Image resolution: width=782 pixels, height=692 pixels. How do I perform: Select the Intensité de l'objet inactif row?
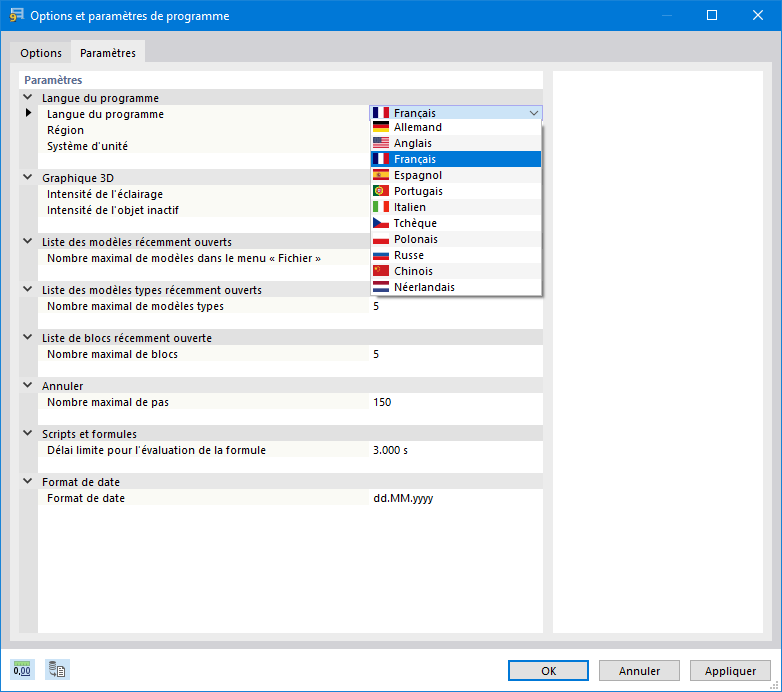click(203, 210)
